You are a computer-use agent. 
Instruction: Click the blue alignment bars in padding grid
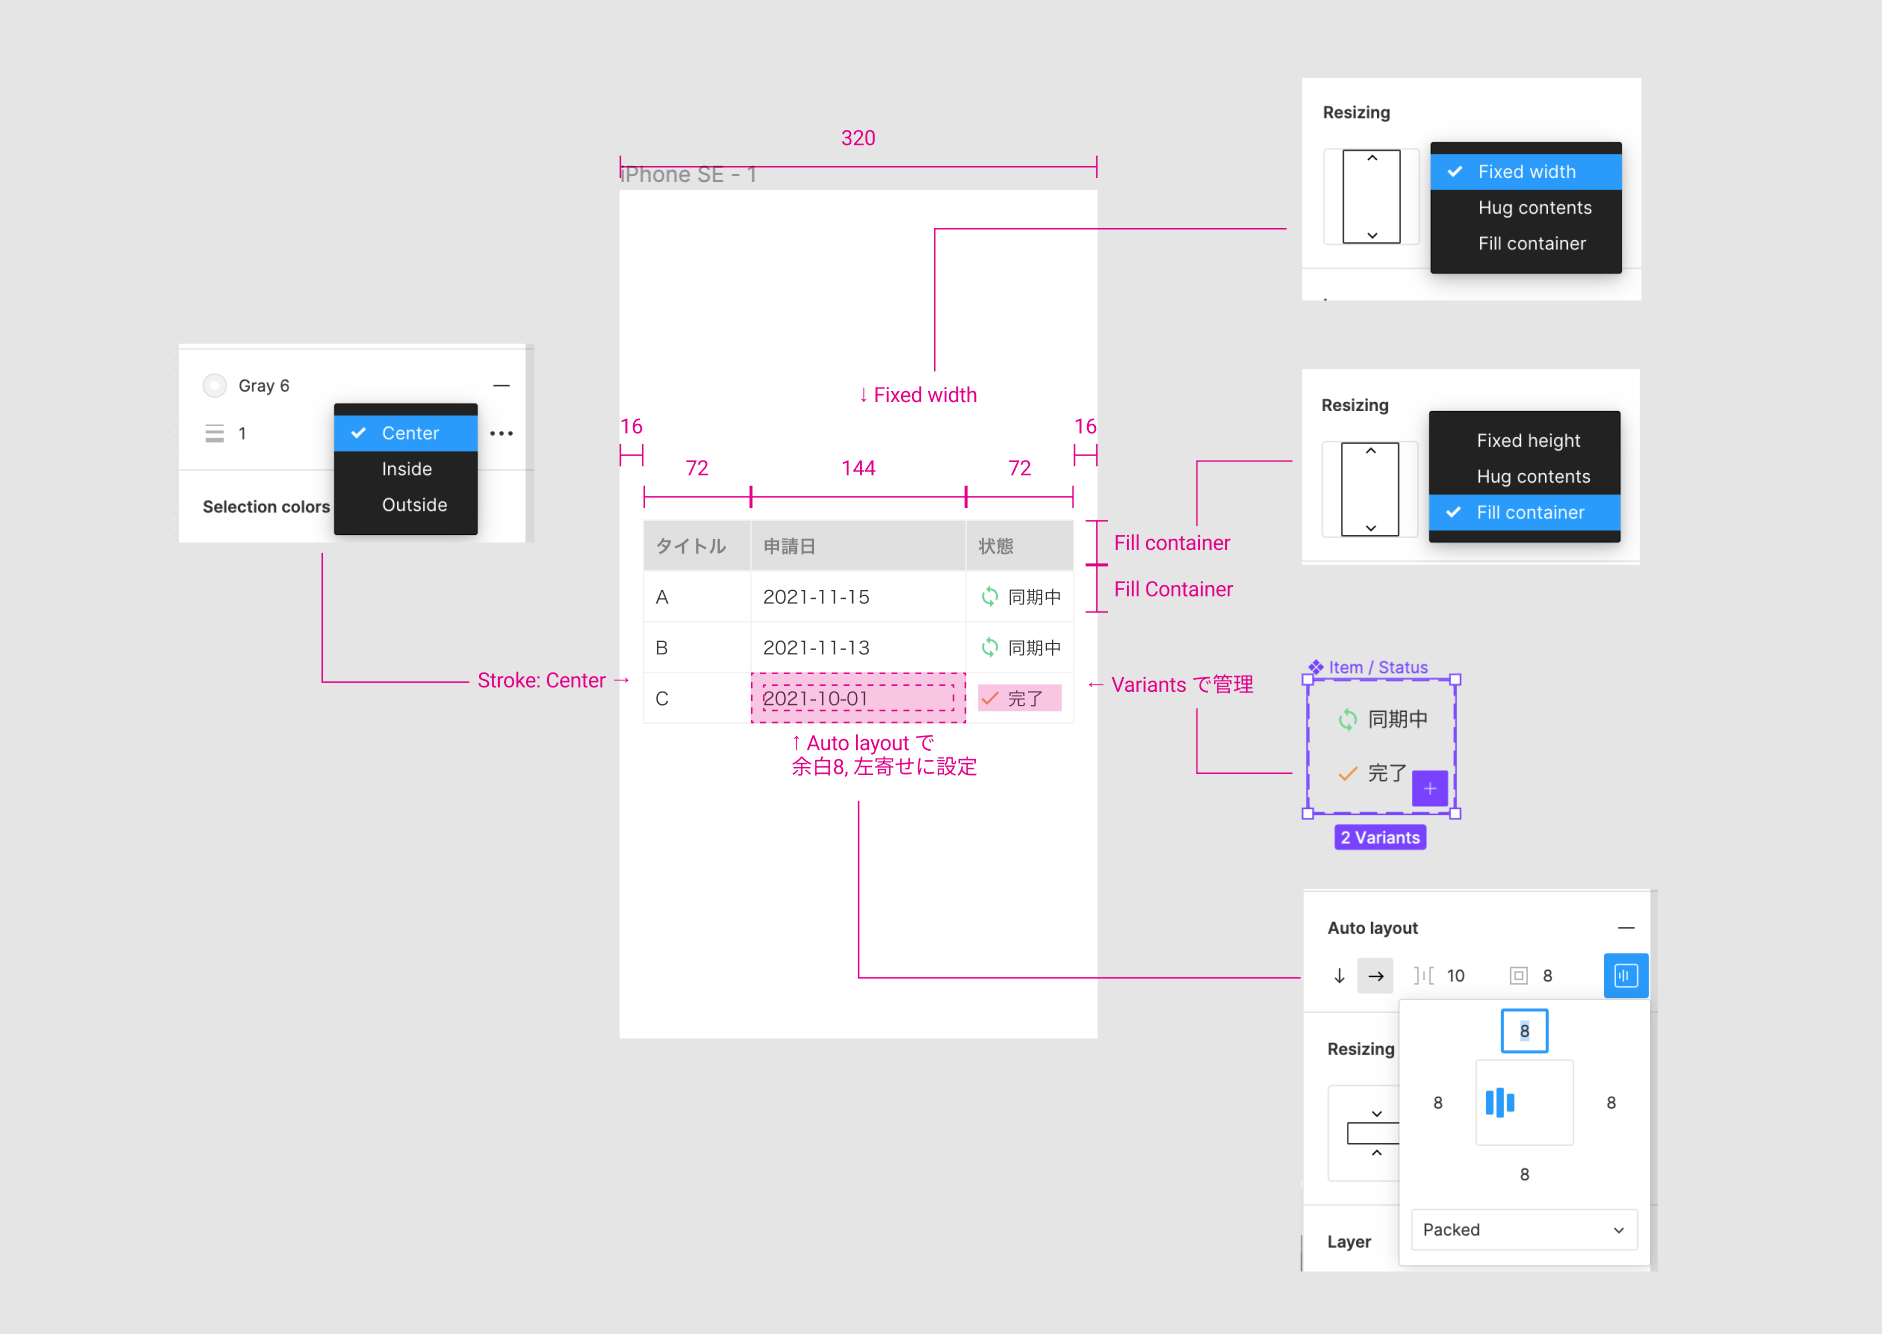pos(1500,1102)
